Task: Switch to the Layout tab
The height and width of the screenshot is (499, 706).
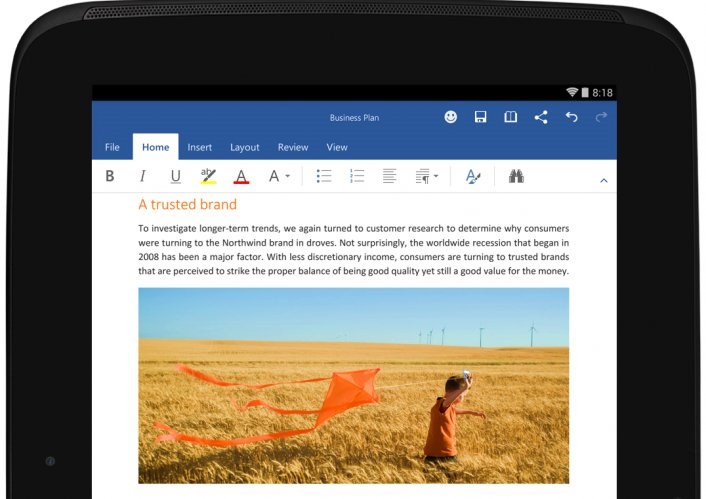Action: point(244,147)
